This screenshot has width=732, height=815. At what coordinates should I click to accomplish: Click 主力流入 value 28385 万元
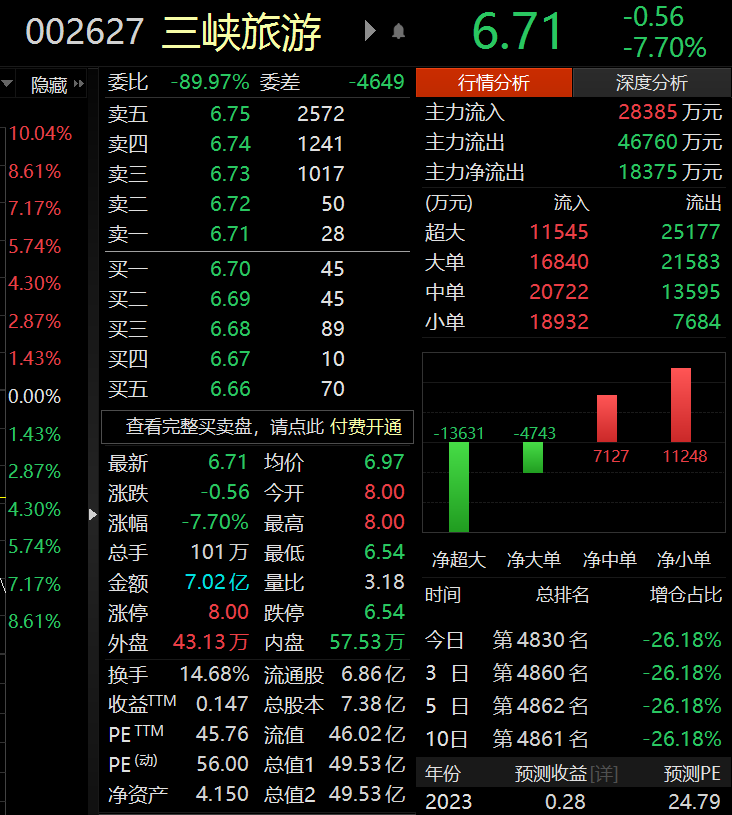pyautogui.click(x=670, y=112)
